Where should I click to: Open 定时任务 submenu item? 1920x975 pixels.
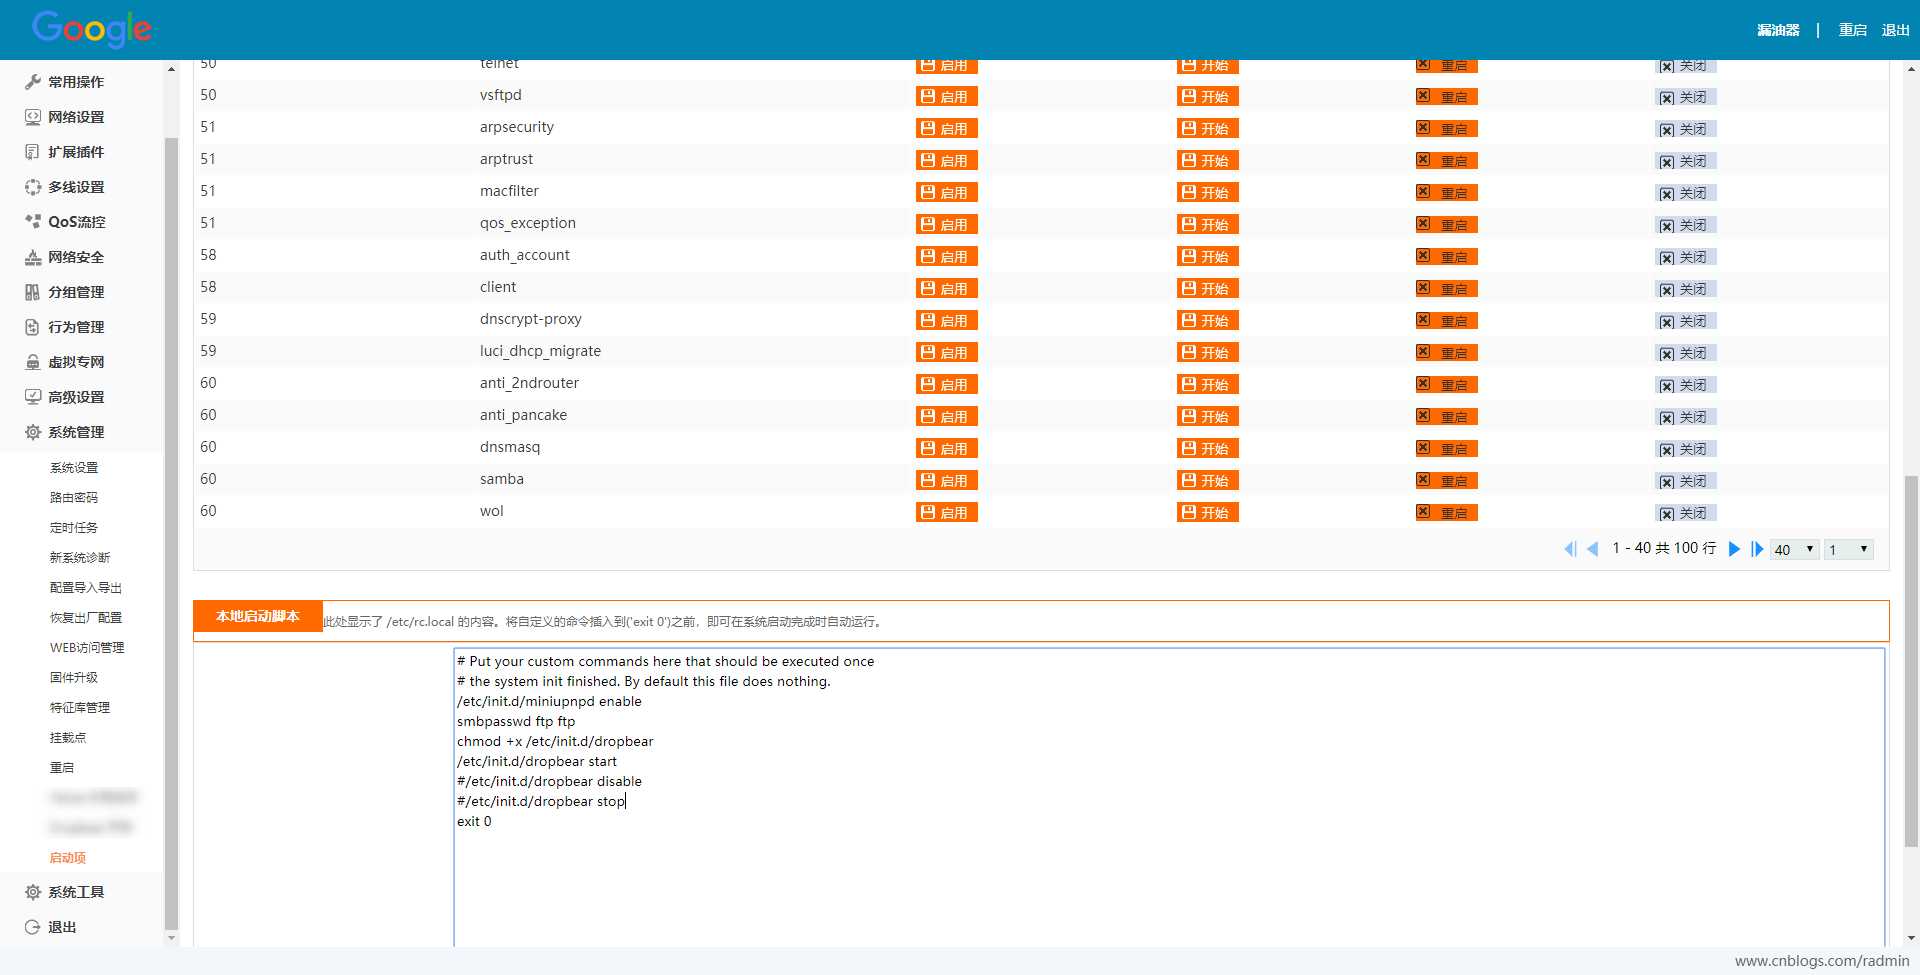[74, 527]
